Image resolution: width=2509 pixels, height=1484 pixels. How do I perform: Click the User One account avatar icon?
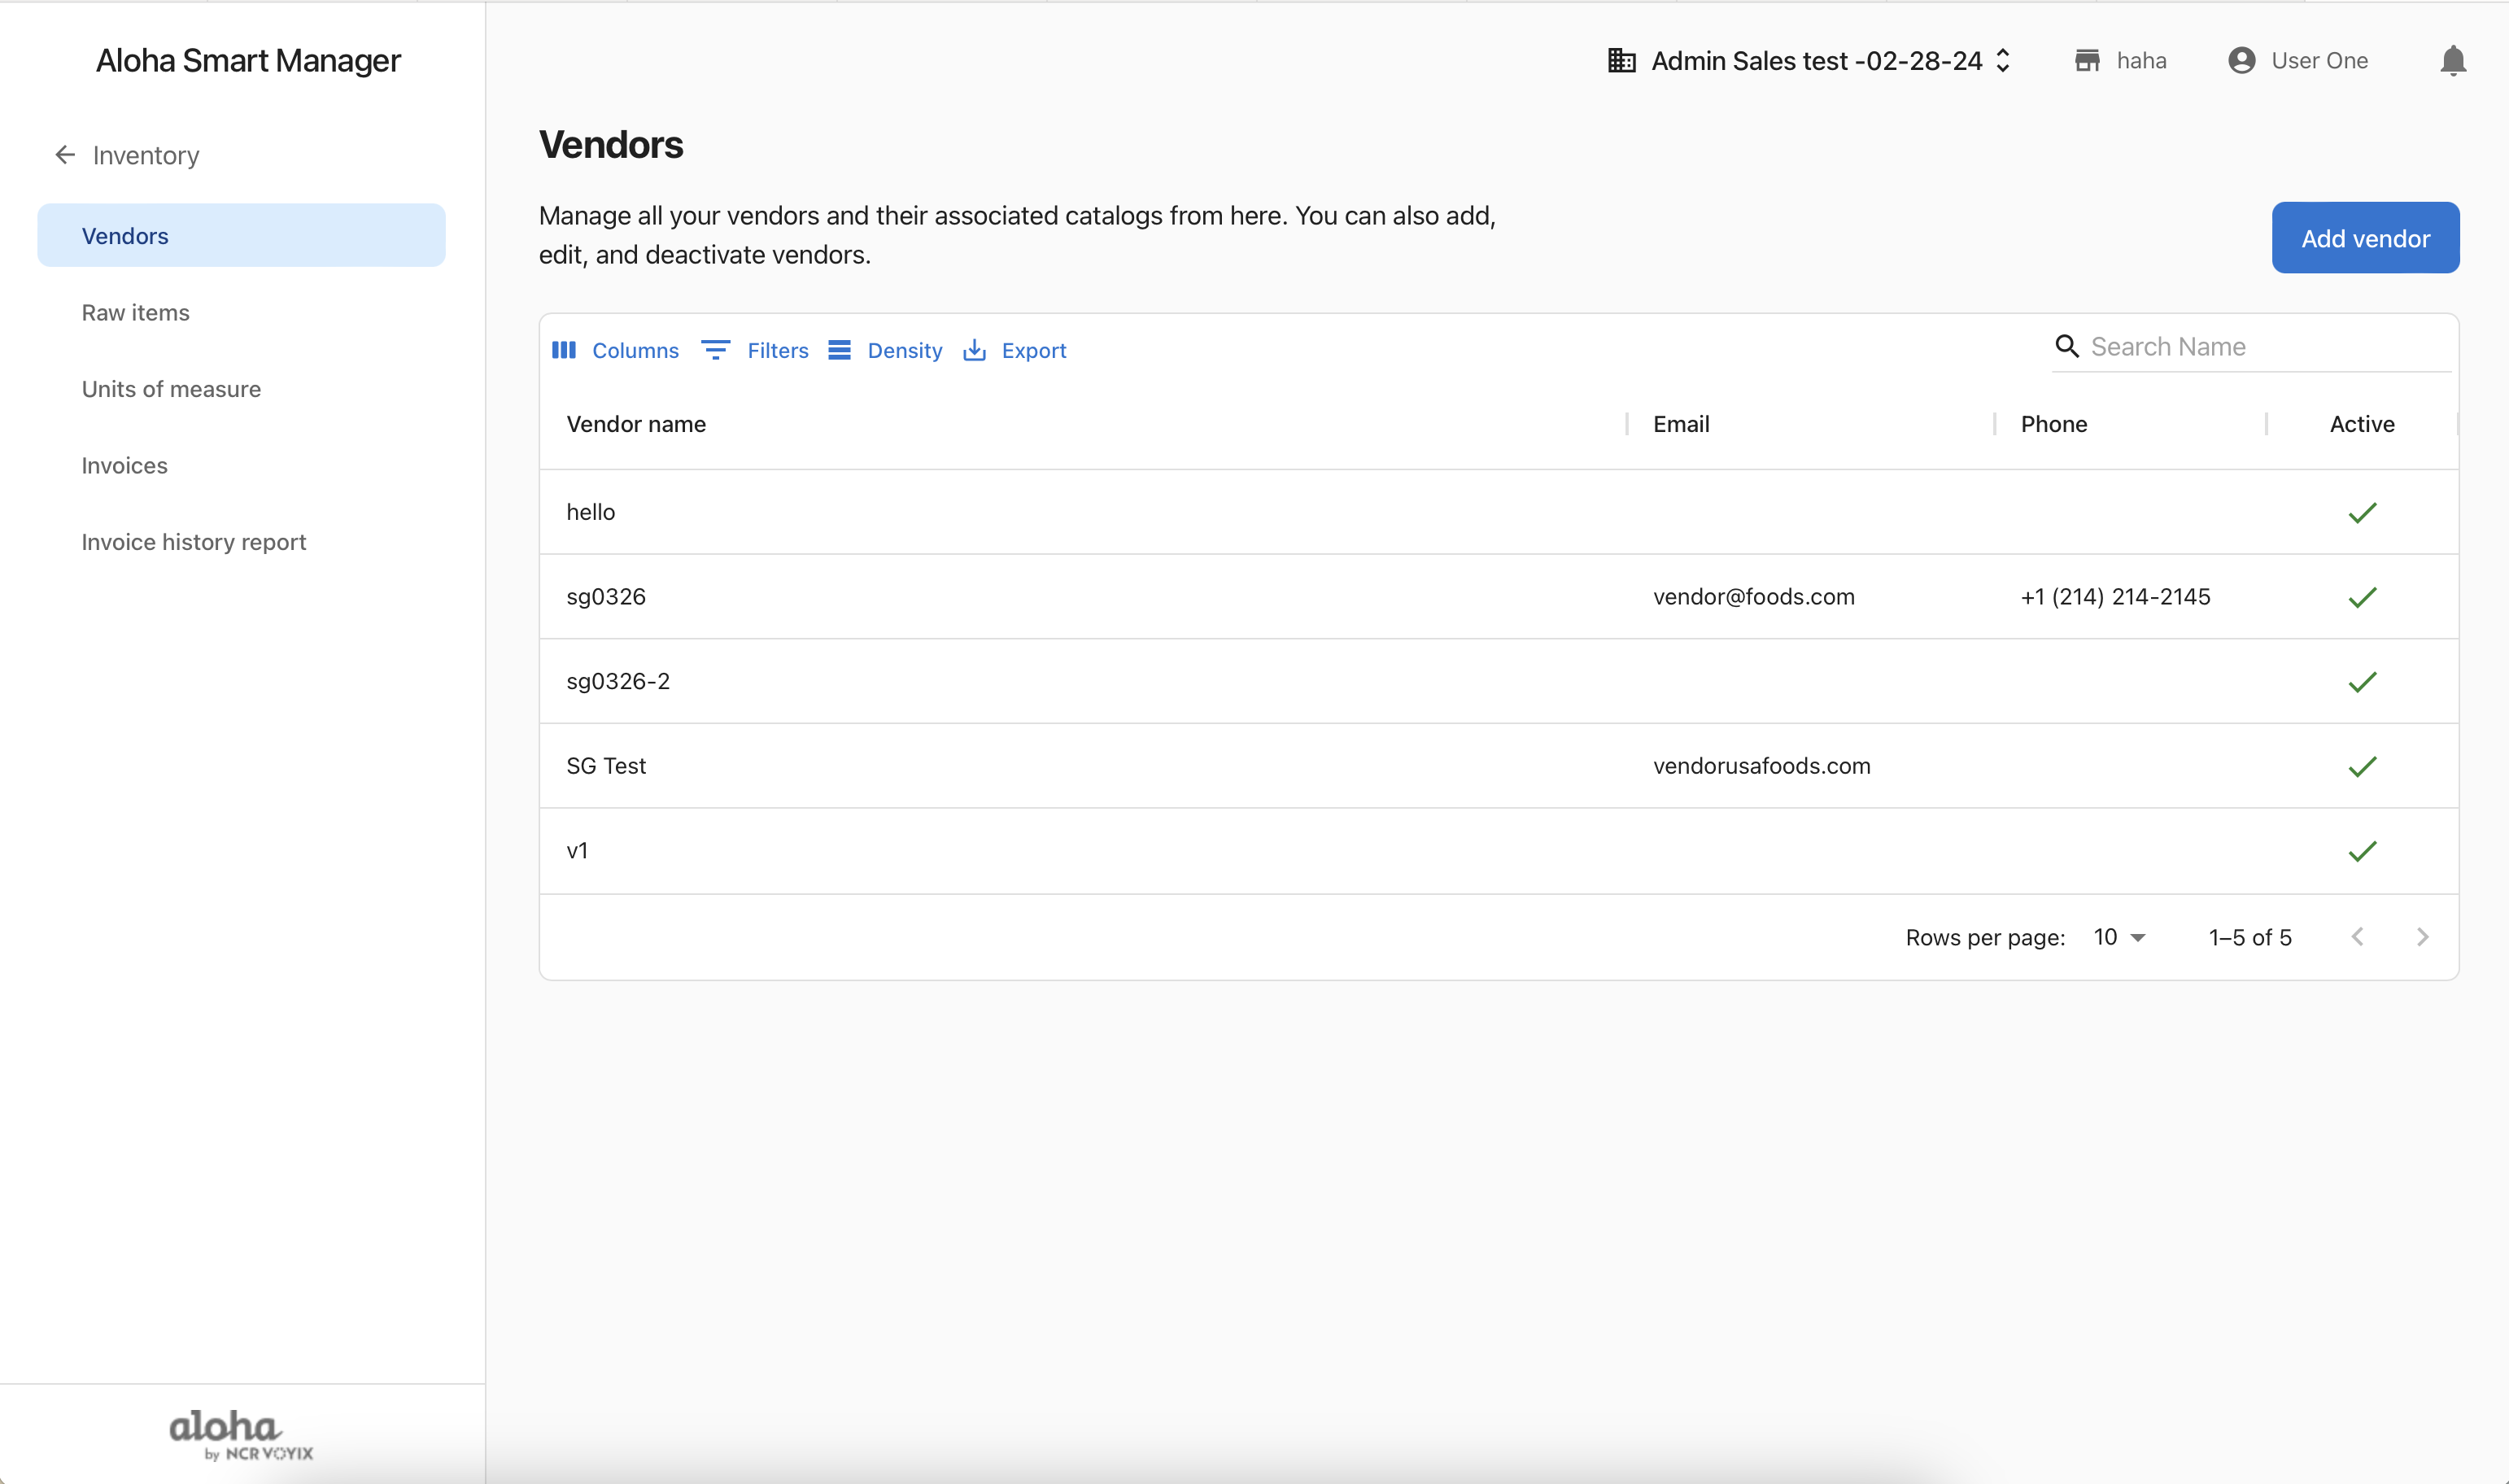click(x=2241, y=61)
